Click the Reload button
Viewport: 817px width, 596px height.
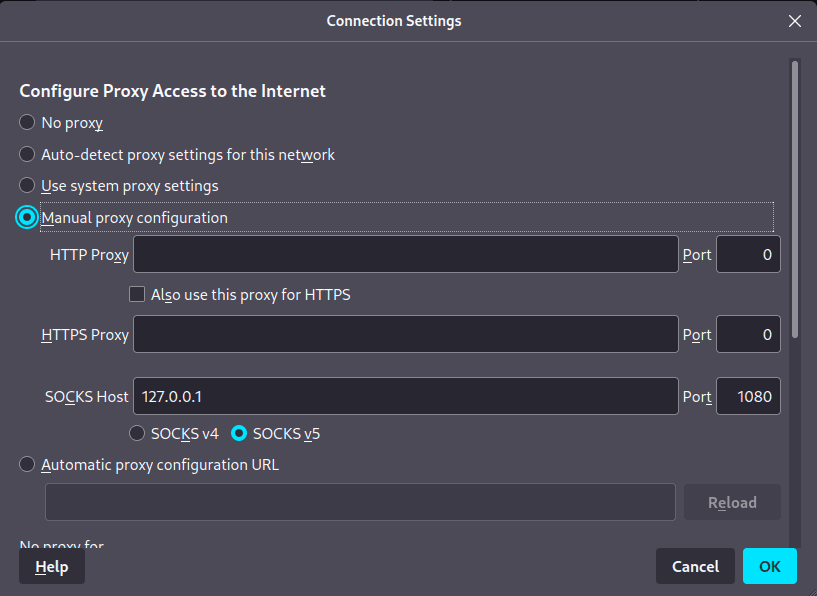[732, 502]
